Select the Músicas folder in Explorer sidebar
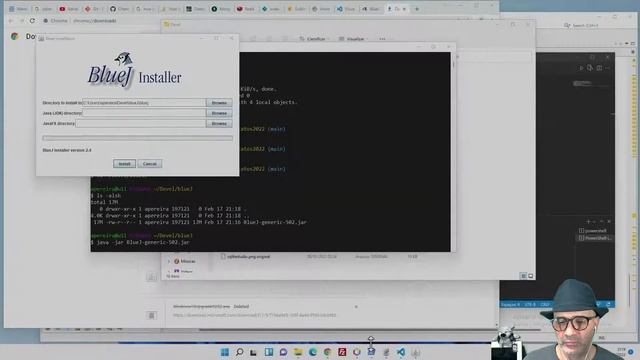Viewport: 640px width, 360px height. pos(185,261)
